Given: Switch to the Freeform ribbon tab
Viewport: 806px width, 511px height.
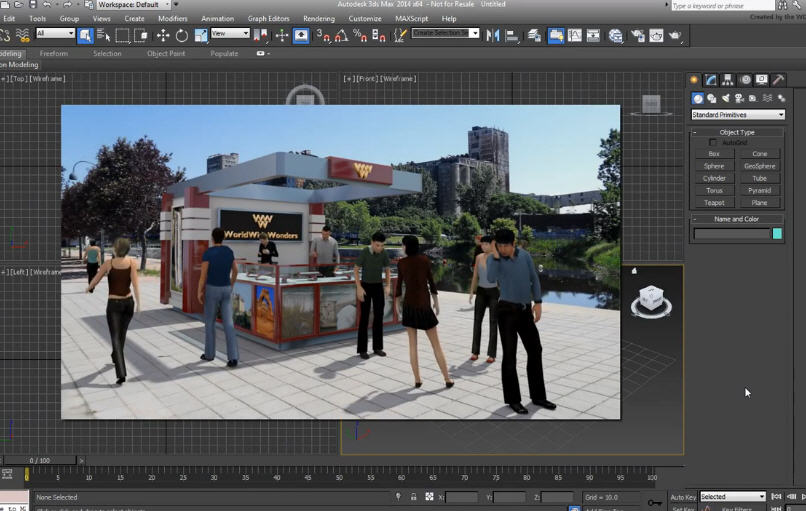Looking at the screenshot, I should click(54, 54).
